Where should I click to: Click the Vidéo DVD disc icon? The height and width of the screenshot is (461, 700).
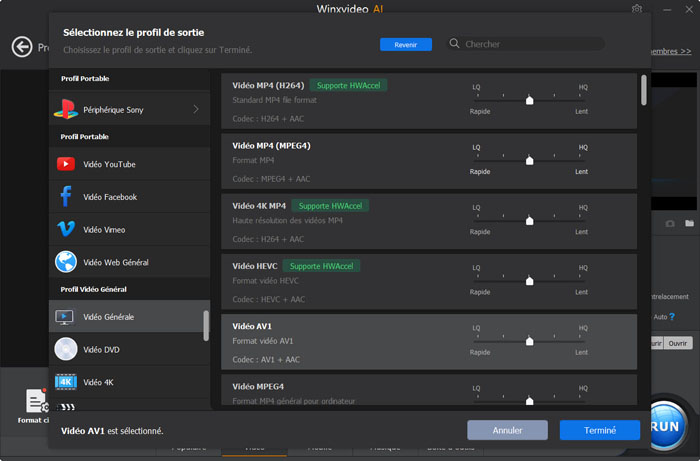point(66,350)
